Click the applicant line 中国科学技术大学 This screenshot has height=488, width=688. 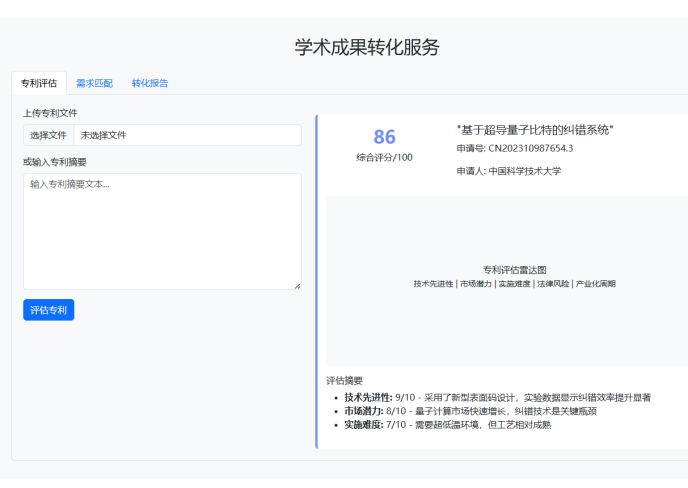point(509,171)
